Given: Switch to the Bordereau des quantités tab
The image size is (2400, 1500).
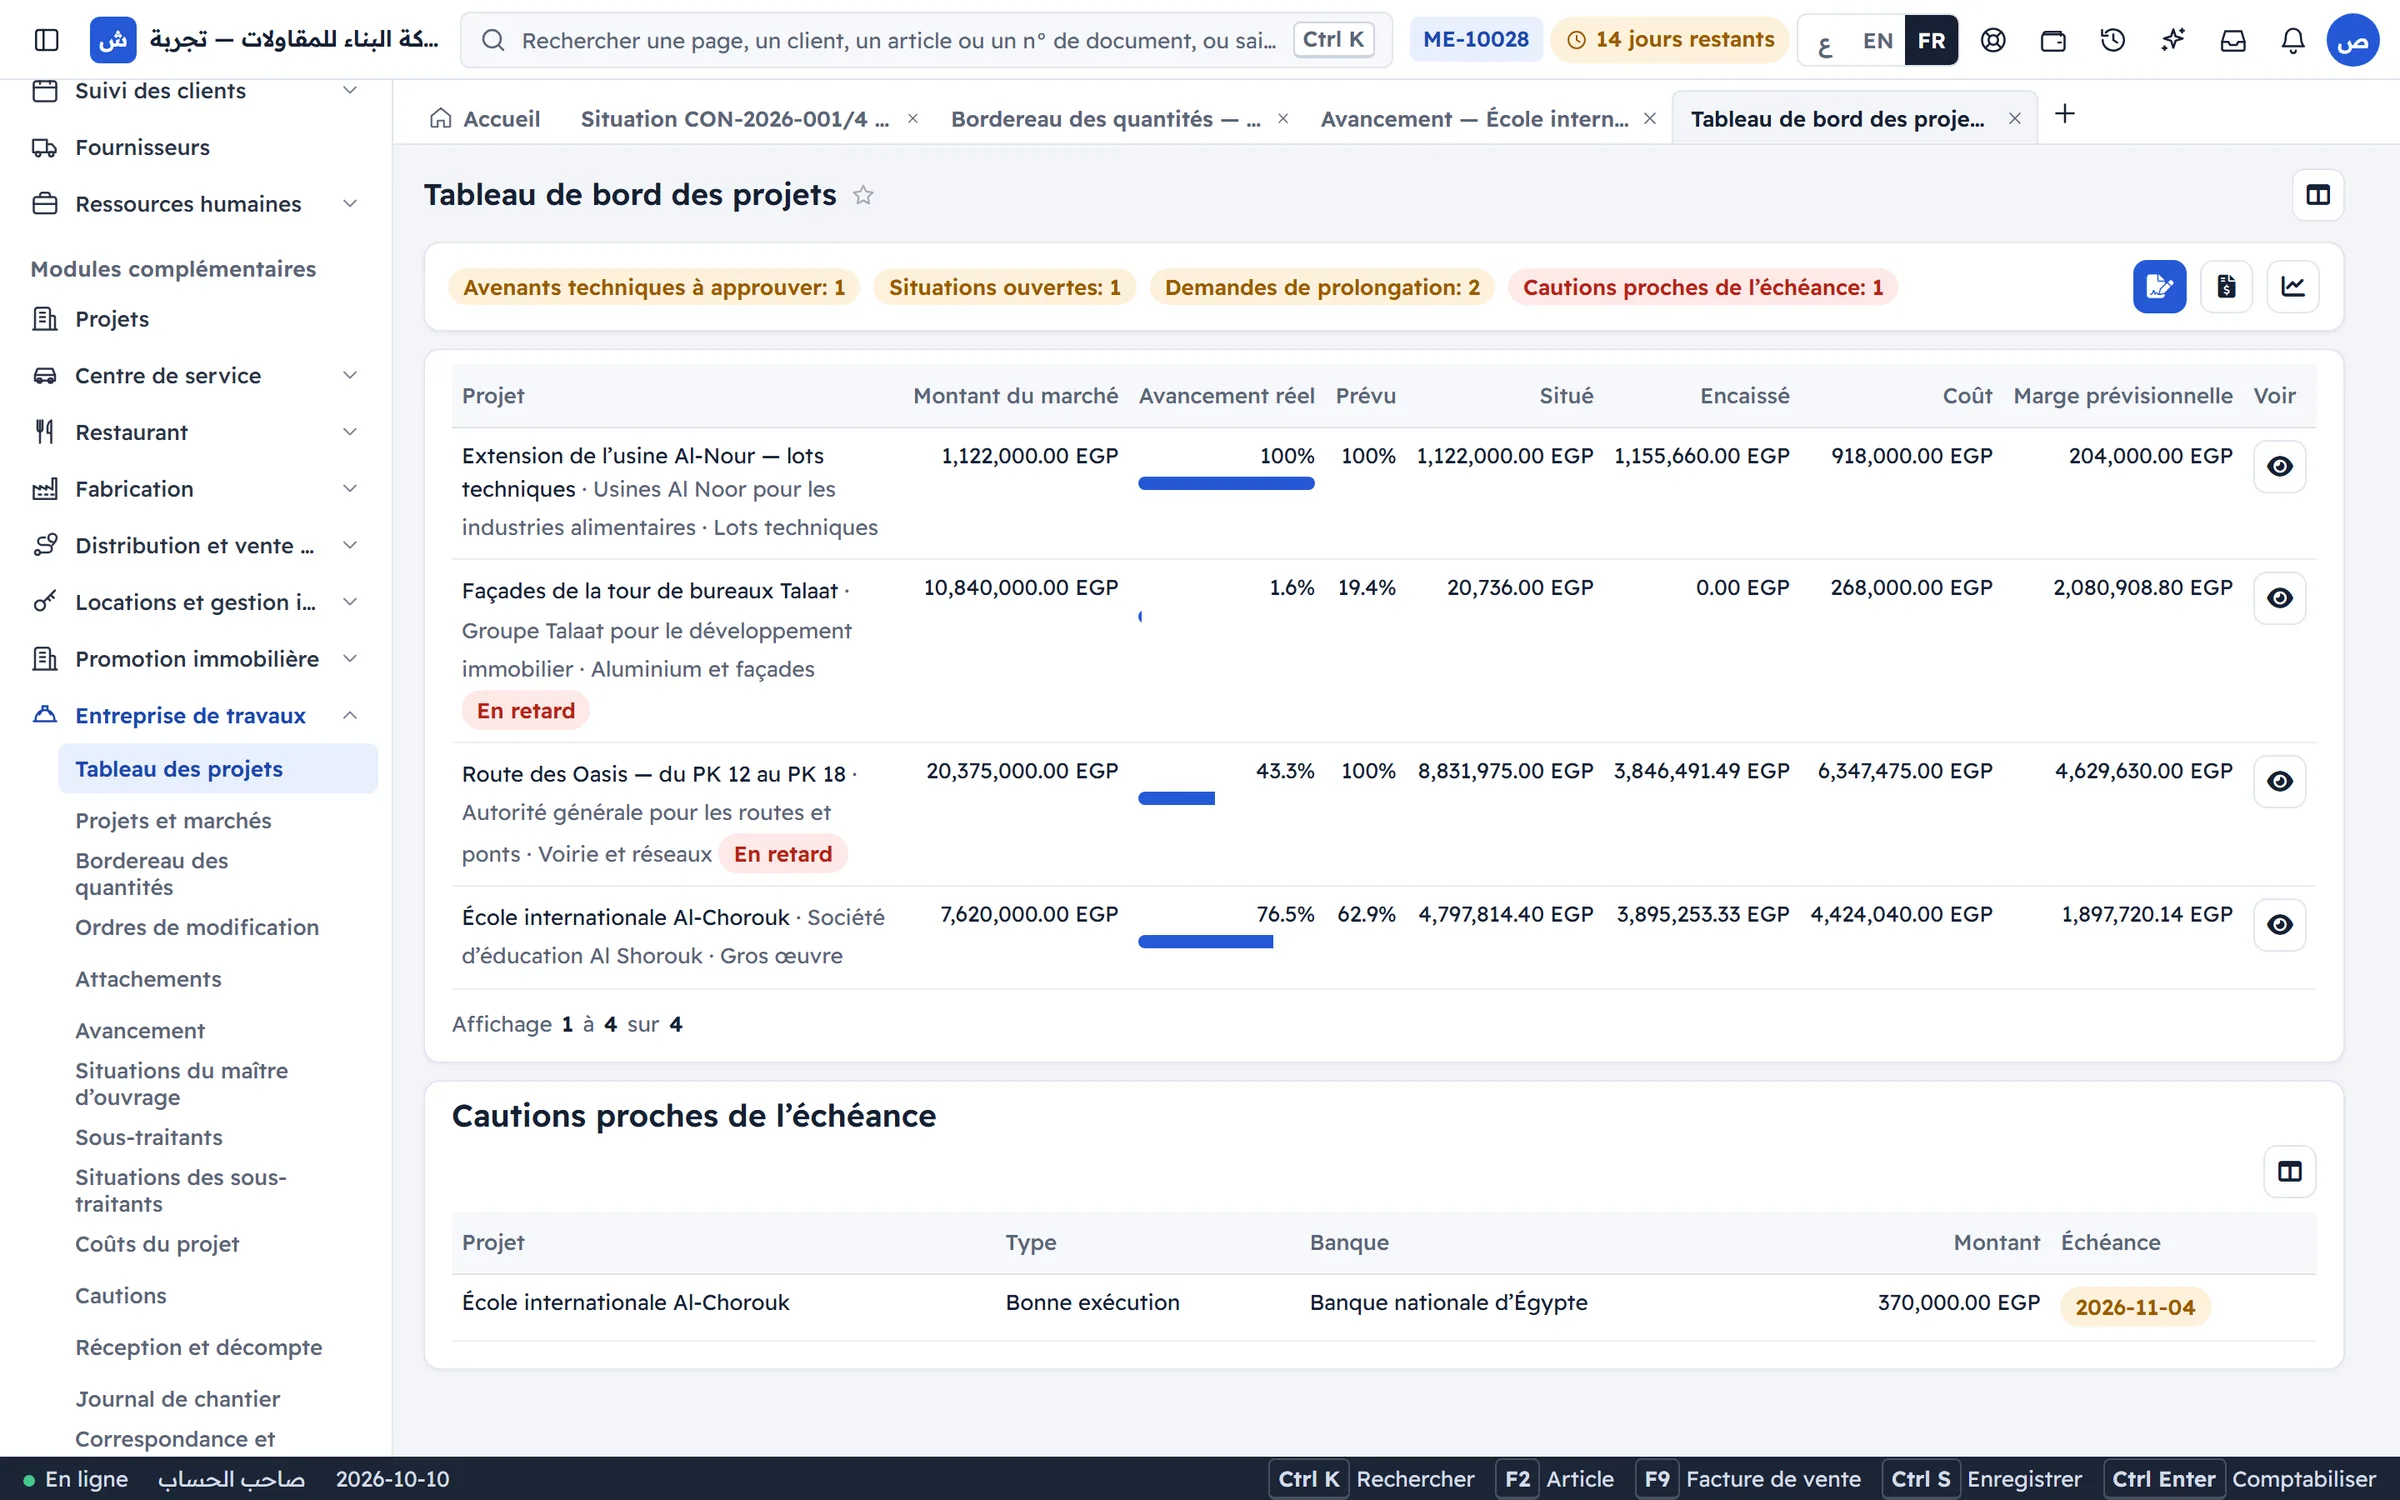Looking at the screenshot, I should (x=1105, y=119).
